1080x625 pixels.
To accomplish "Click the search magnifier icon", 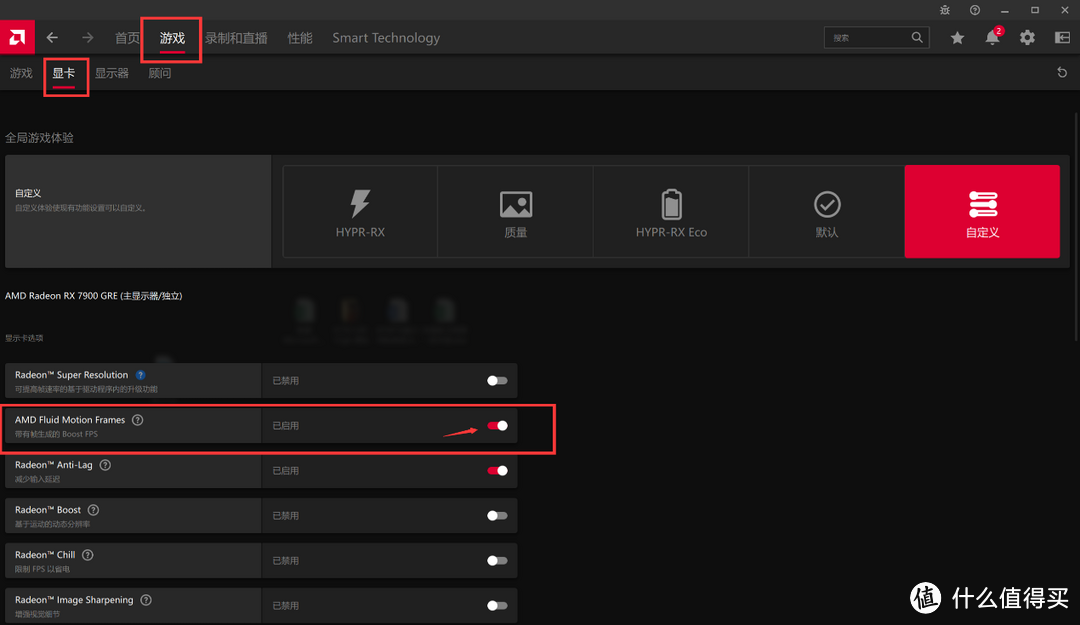I will (917, 37).
